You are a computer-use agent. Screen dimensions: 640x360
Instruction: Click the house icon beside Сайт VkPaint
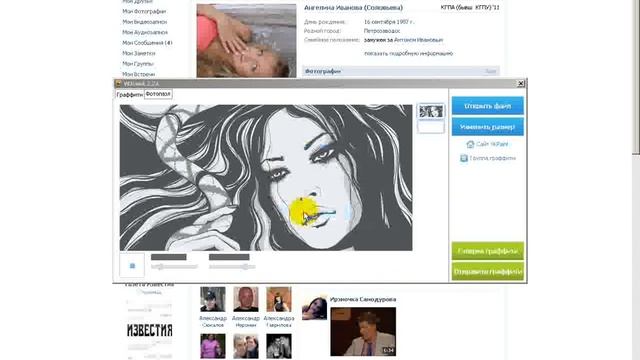coord(470,144)
